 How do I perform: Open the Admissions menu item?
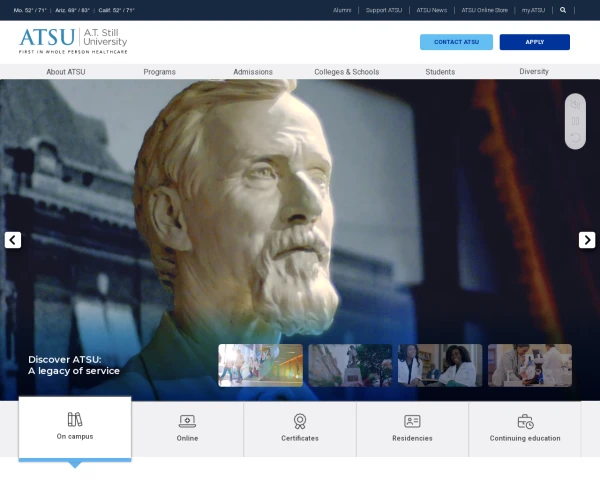(253, 72)
